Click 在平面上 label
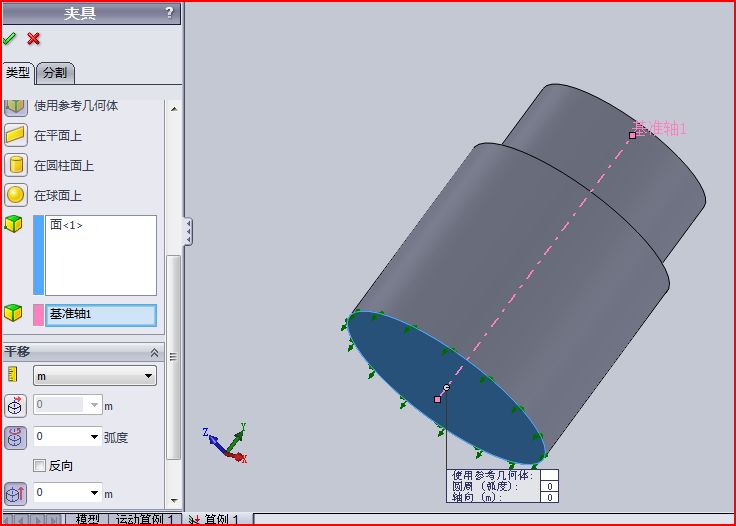The width and height of the screenshot is (736, 526). pos(58,136)
